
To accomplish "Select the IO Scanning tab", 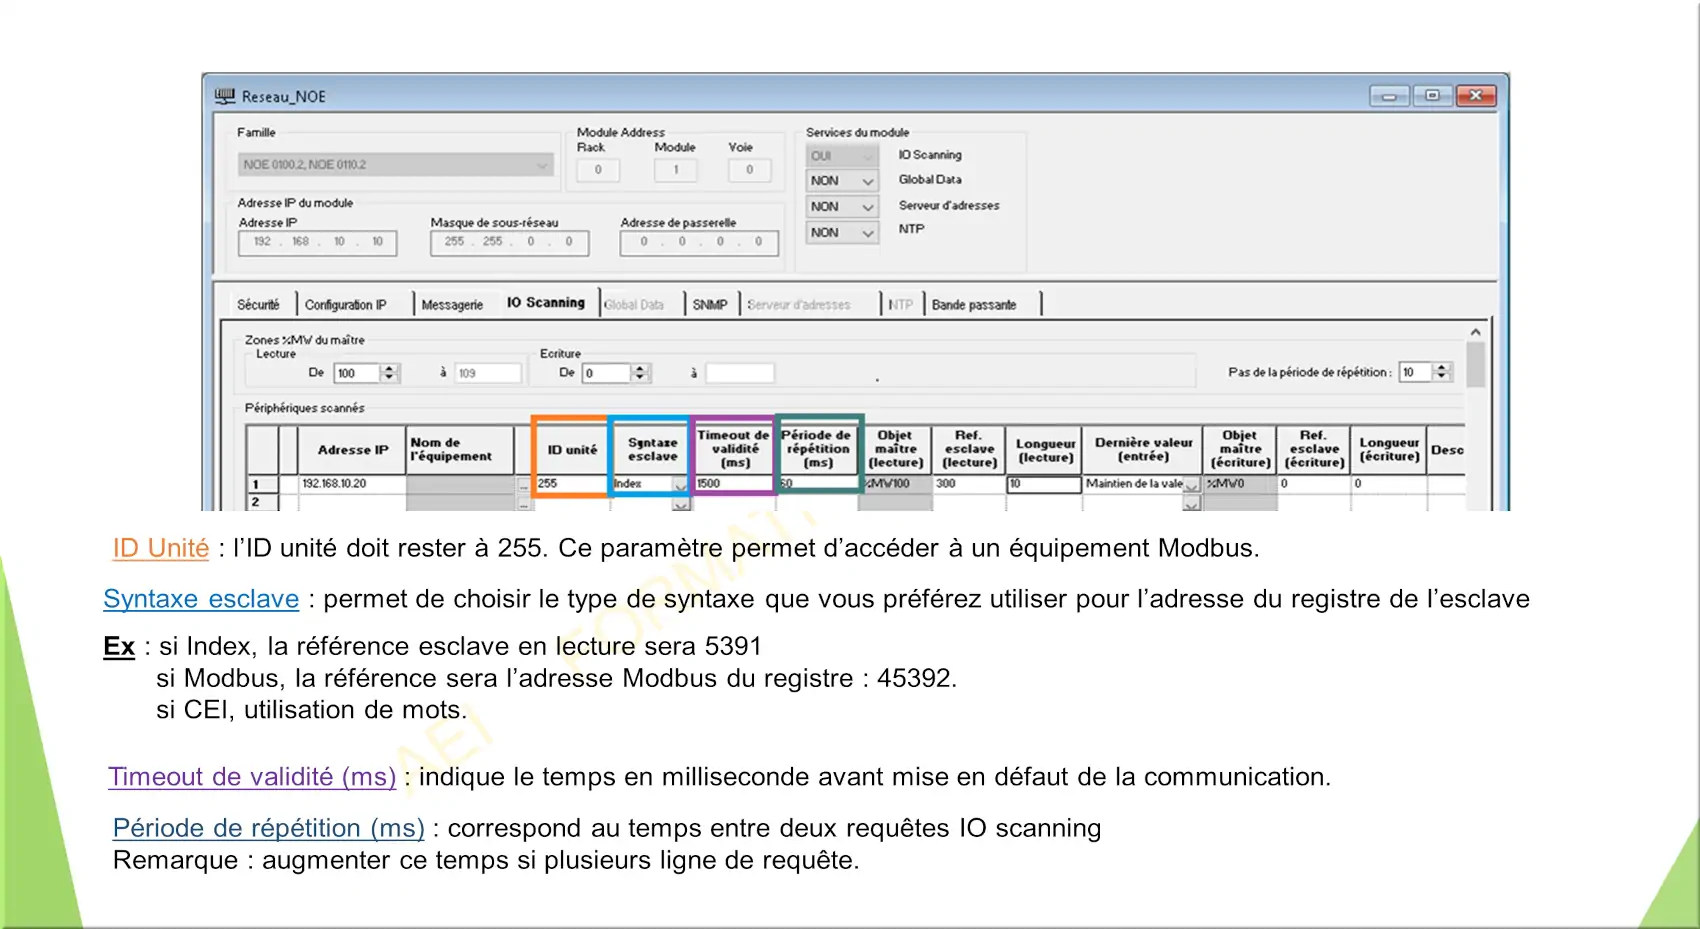I will coord(545,302).
